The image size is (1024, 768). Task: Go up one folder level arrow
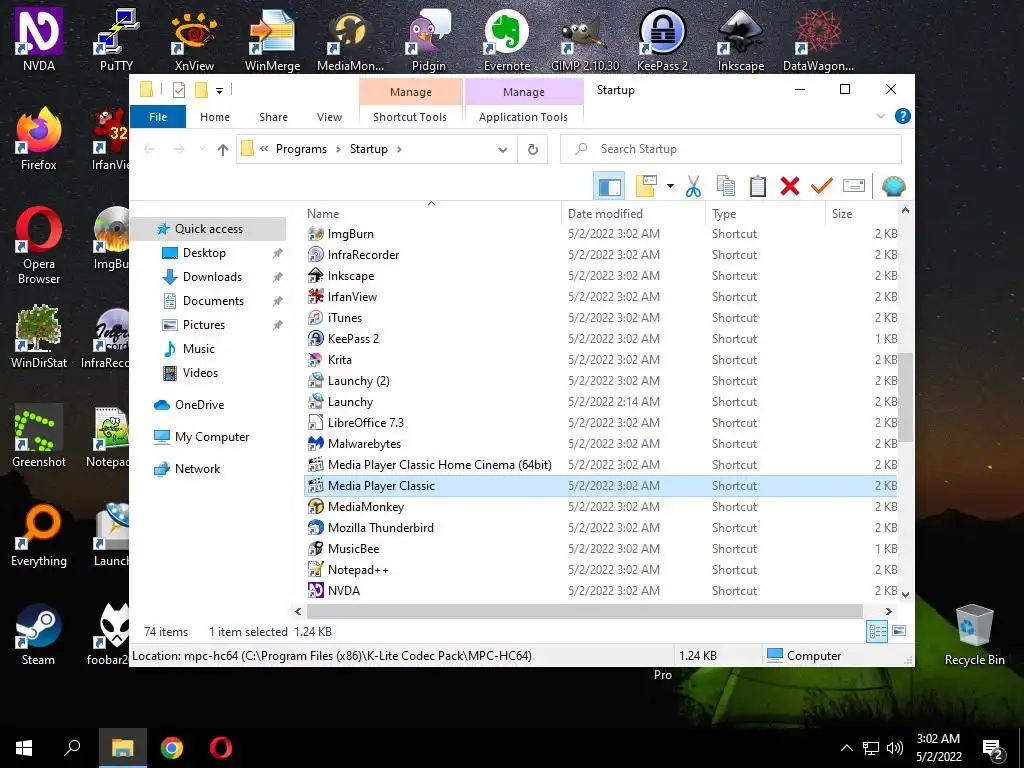[x=223, y=150]
